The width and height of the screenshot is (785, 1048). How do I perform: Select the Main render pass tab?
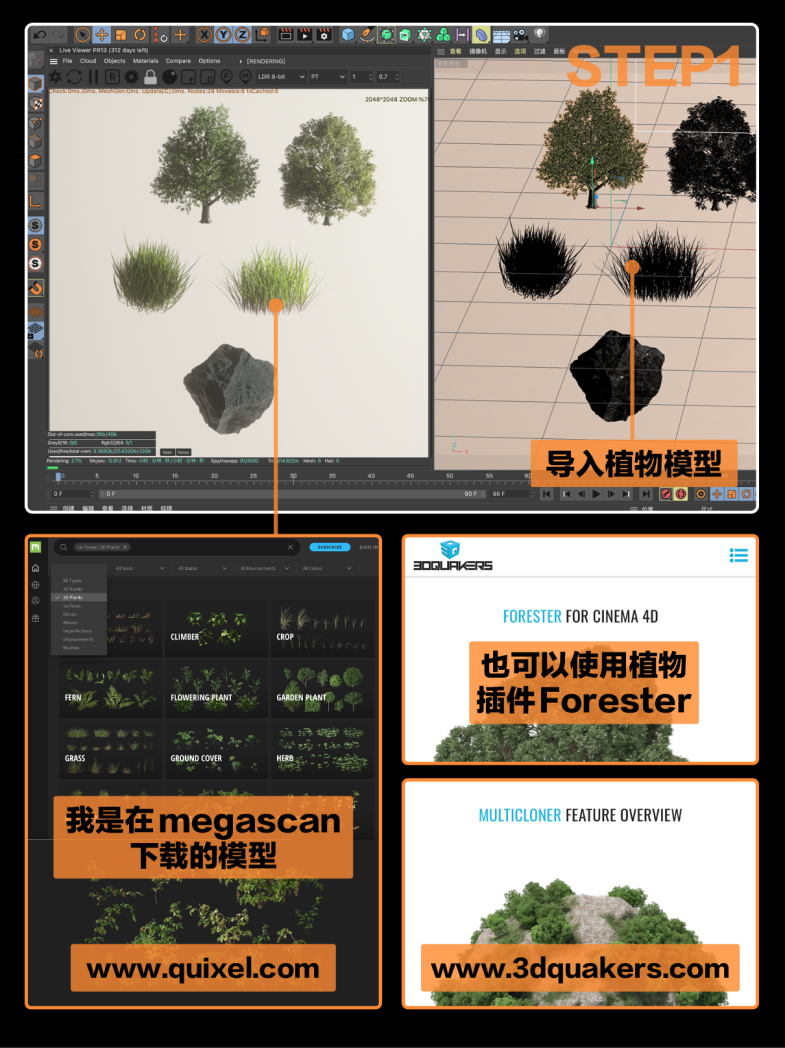pyautogui.click(x=167, y=452)
